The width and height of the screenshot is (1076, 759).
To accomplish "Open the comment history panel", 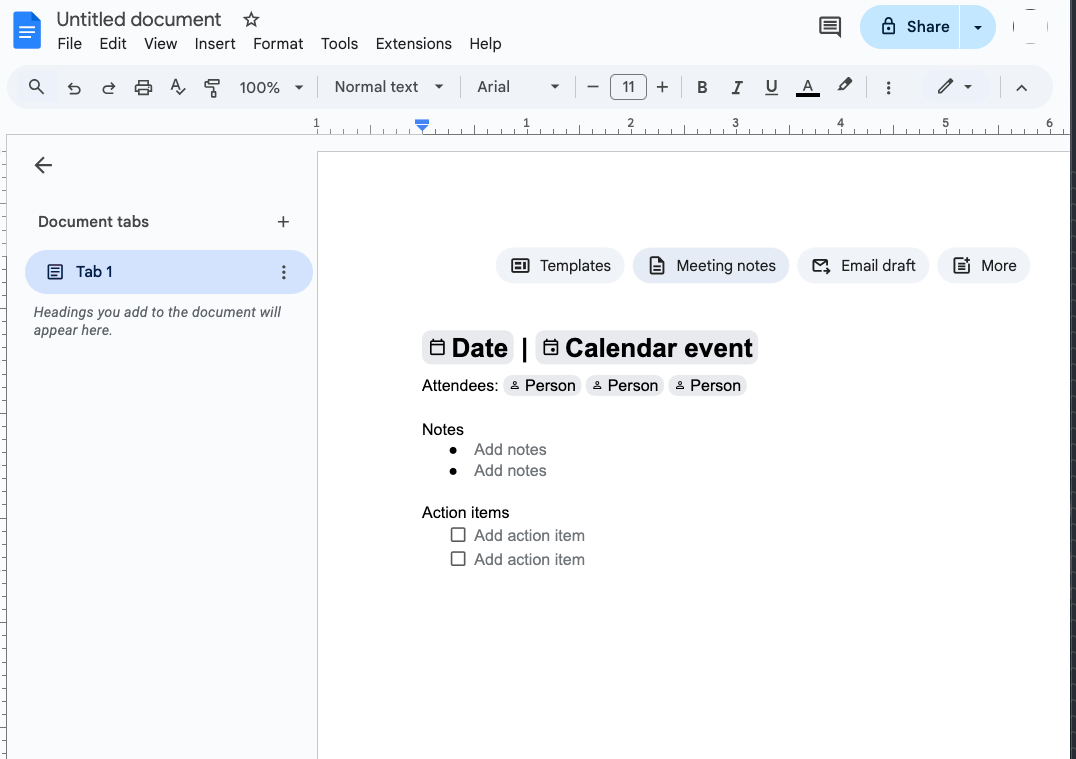I will 829,27.
